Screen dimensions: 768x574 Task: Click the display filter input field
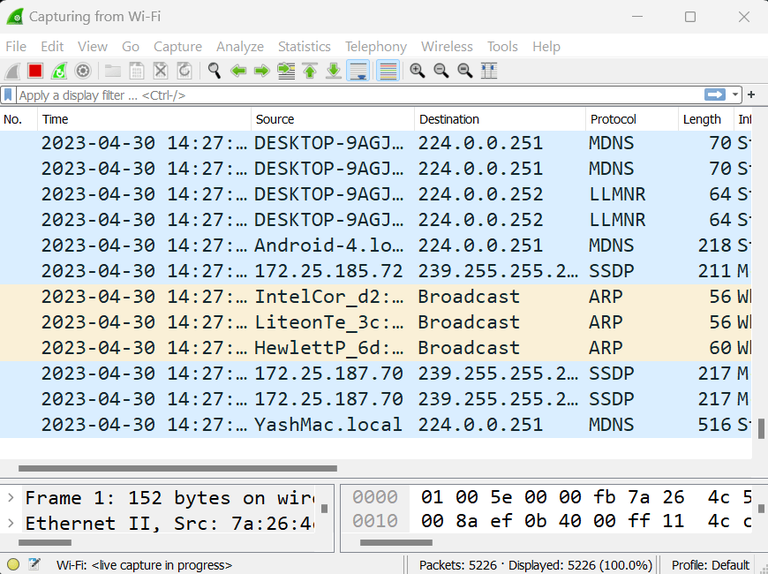pos(360,95)
